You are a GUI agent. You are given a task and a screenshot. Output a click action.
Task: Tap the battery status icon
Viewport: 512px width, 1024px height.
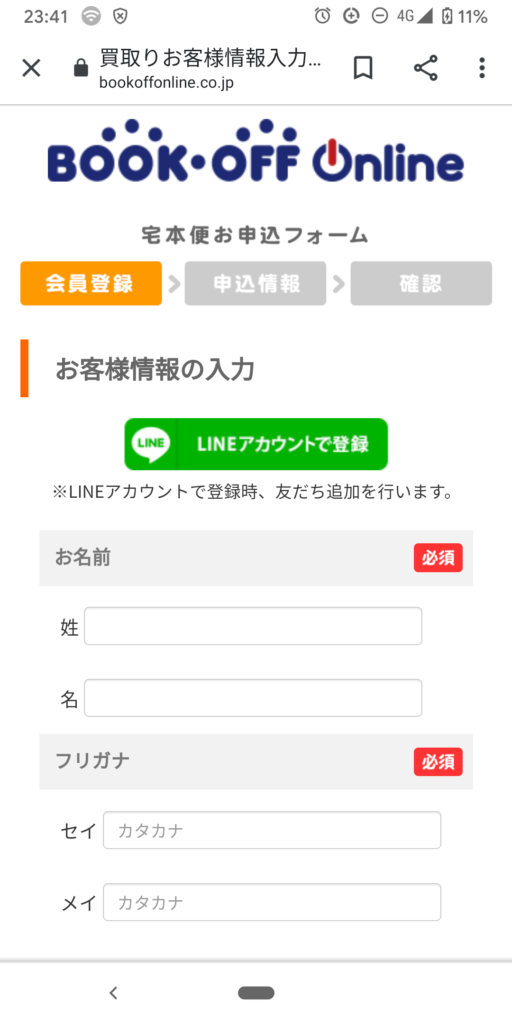[x=447, y=16]
